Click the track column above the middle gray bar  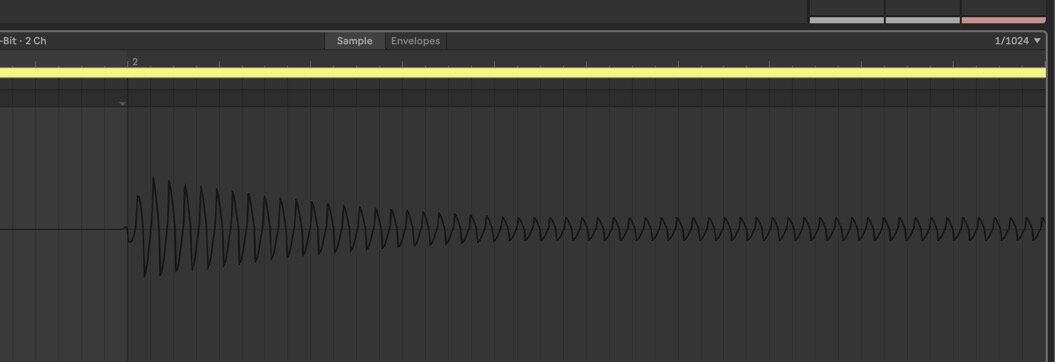click(x=922, y=7)
